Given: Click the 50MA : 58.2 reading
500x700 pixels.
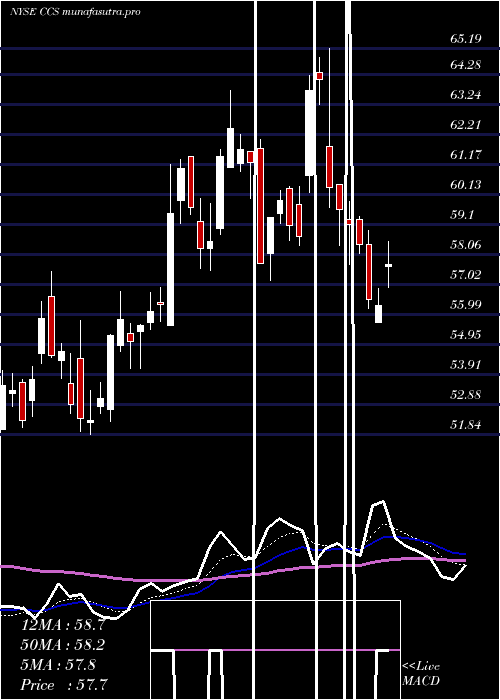Looking at the screenshot, I should click(63, 645).
